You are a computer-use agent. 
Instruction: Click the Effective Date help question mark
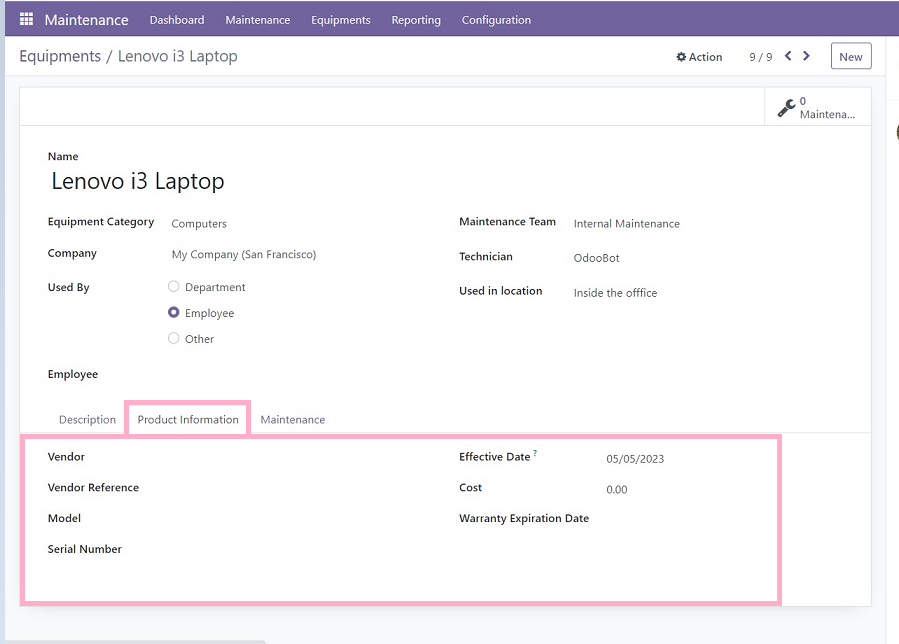pyautogui.click(x=535, y=452)
